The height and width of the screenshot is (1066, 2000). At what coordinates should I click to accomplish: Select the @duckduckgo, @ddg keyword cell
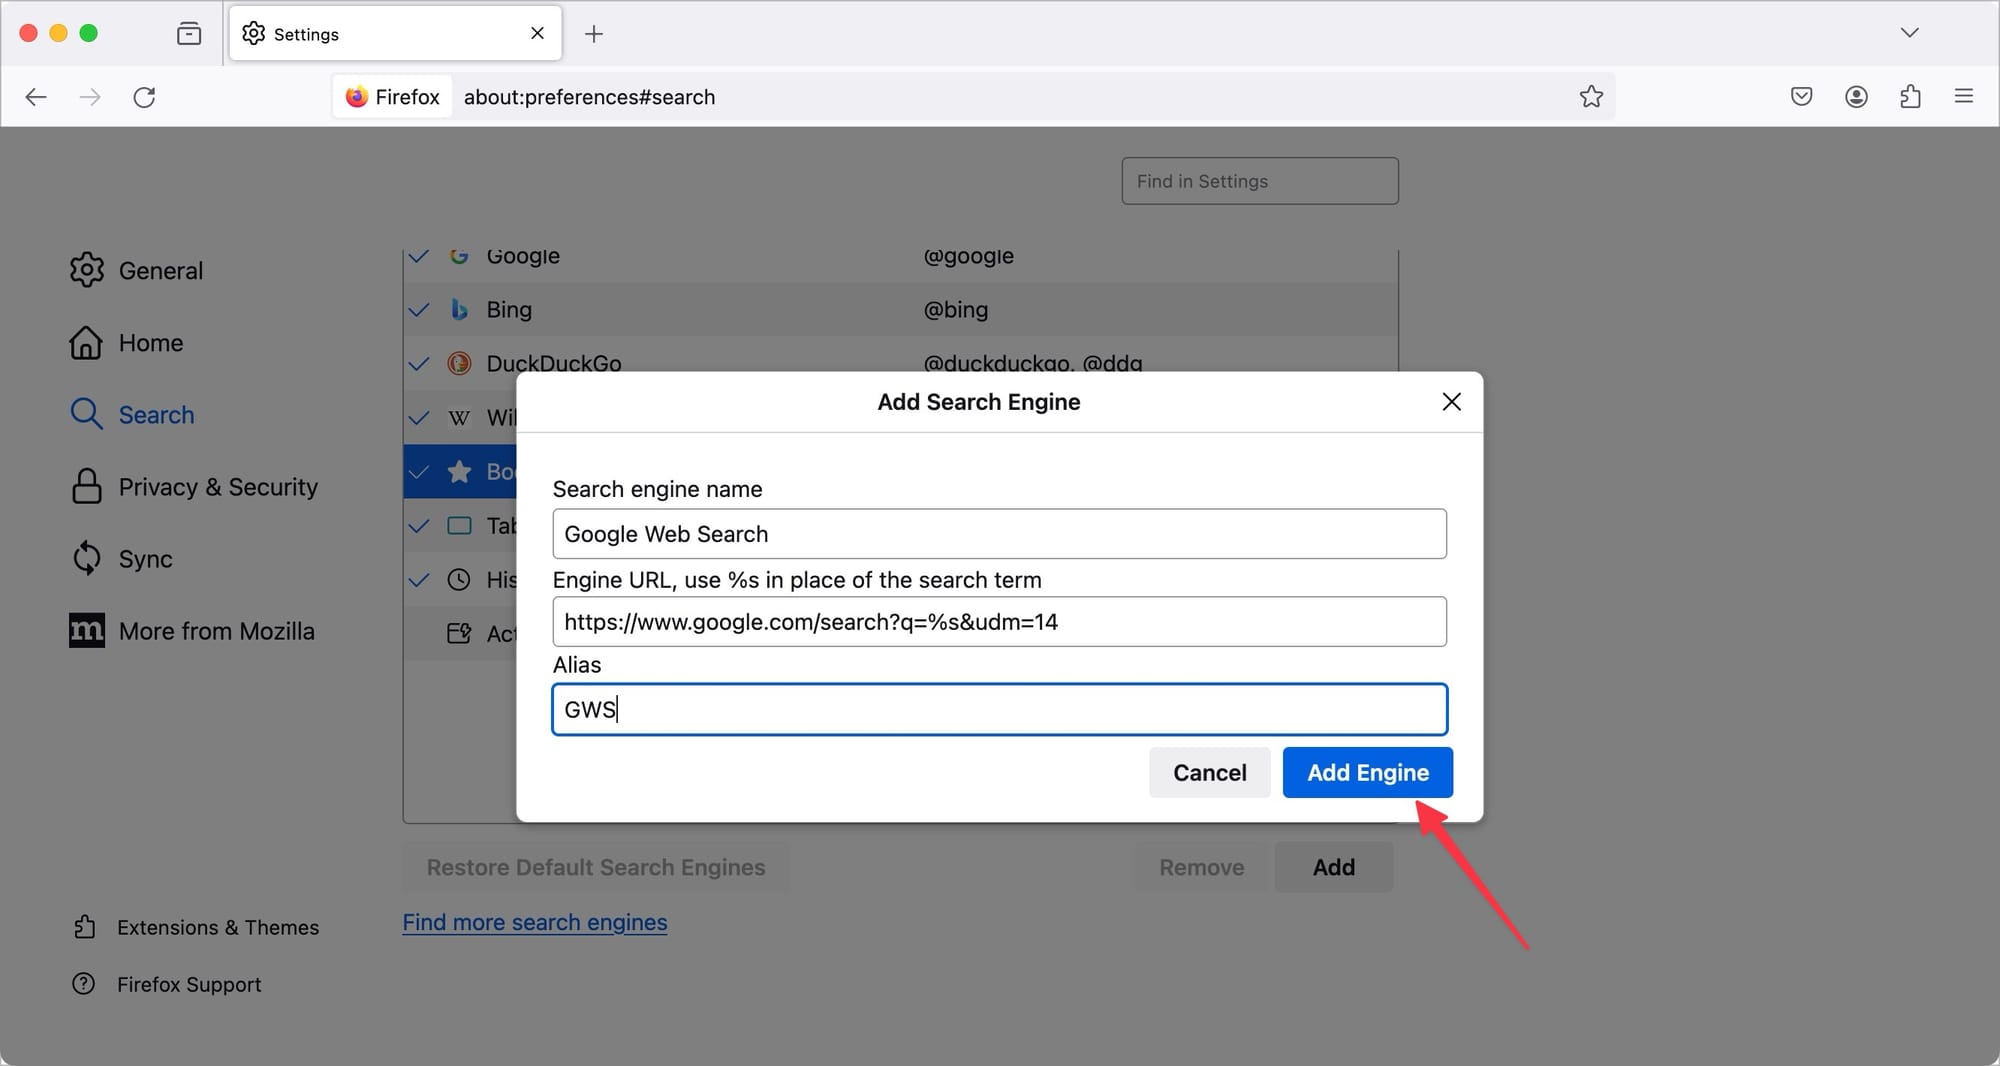point(1033,363)
